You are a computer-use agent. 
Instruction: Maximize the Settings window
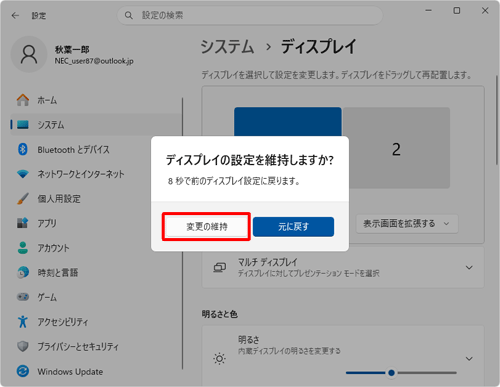(x=457, y=11)
